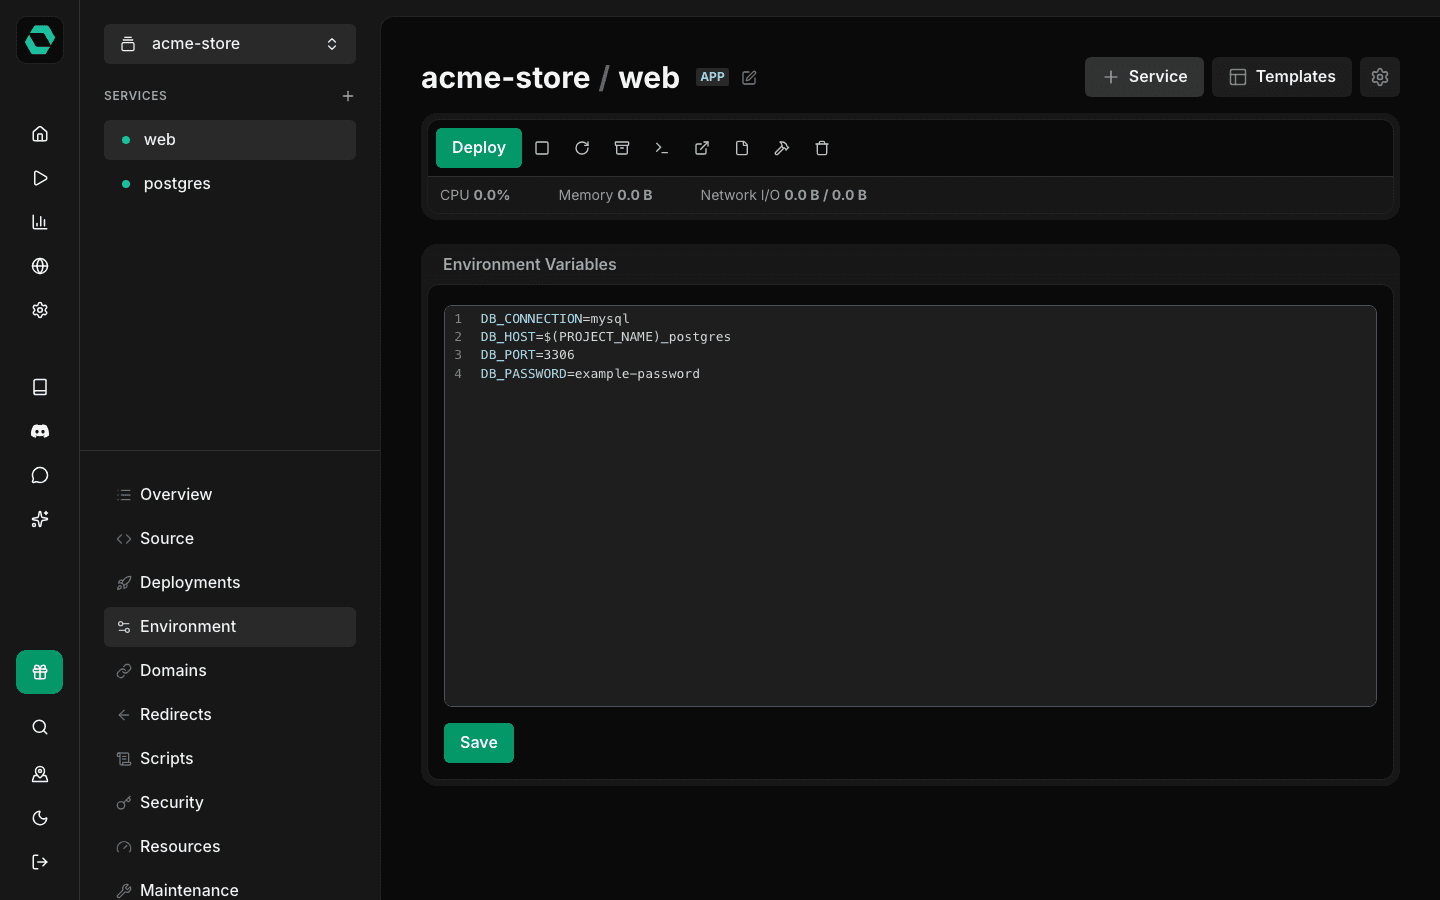Viewport: 1440px width, 900px height.
Task: Click the acme-store breadcrumb title
Action: (505, 78)
